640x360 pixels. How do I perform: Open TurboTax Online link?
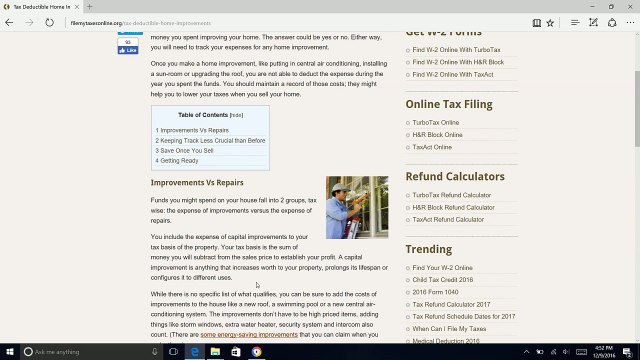pyautogui.click(x=436, y=122)
